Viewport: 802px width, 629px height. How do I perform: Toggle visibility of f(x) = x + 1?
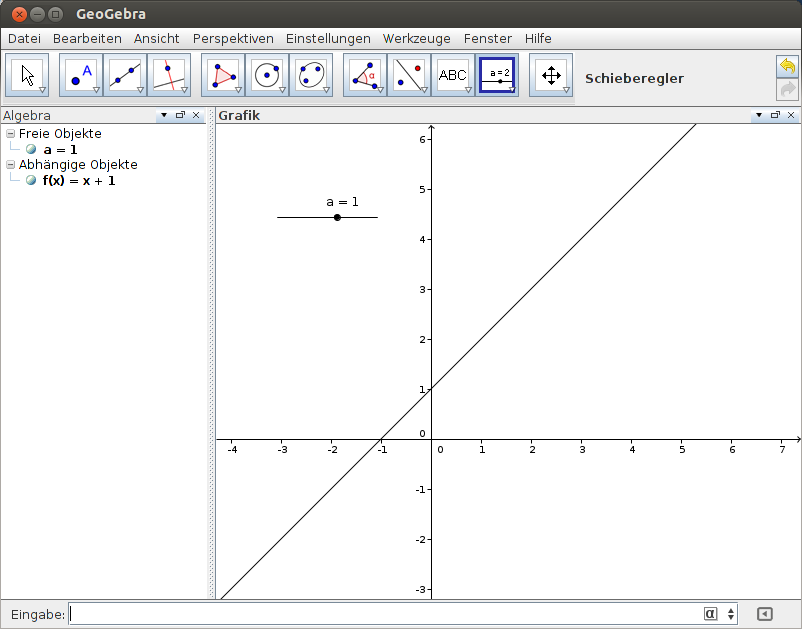(31, 182)
